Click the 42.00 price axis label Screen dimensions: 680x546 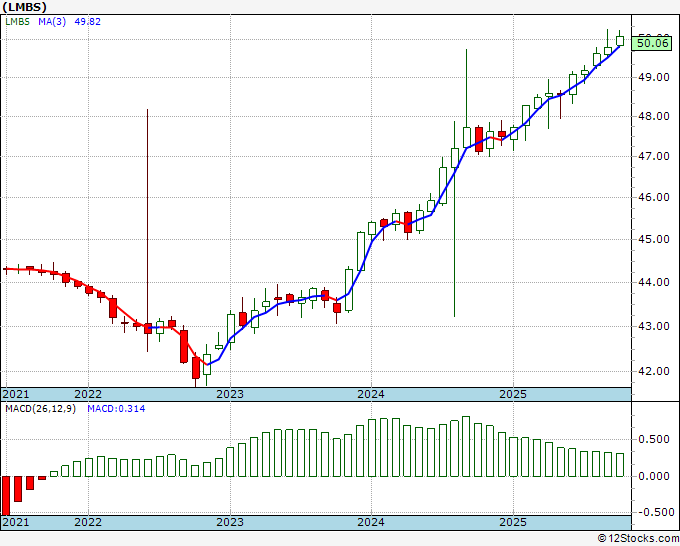pyautogui.click(x=654, y=371)
